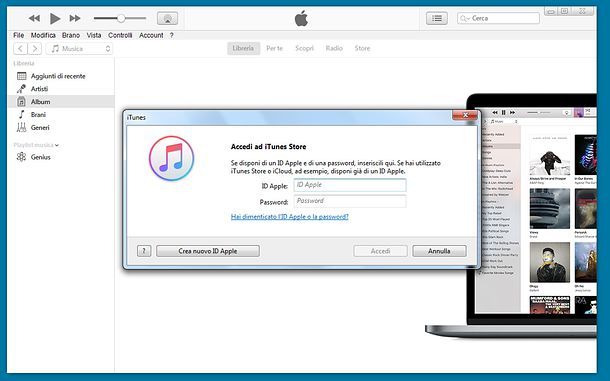Click the iTunes music note logo
This screenshot has height=381, width=610.
[171, 158]
